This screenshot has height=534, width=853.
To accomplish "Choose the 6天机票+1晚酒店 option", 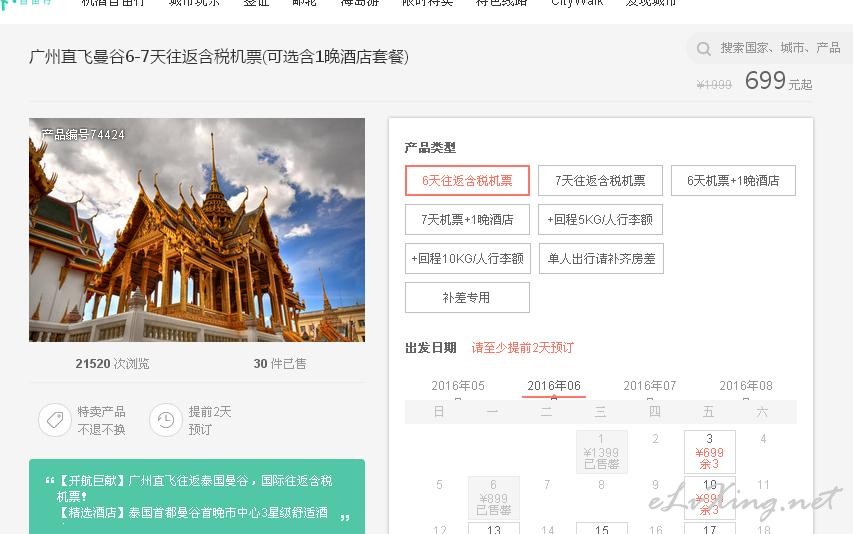I will (x=733, y=181).
